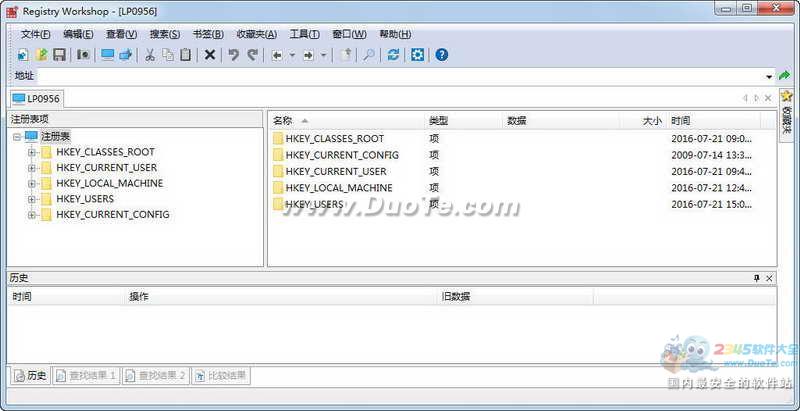The height and width of the screenshot is (411, 800).
Task: Open the 窗口(W) menu
Action: tap(349, 34)
